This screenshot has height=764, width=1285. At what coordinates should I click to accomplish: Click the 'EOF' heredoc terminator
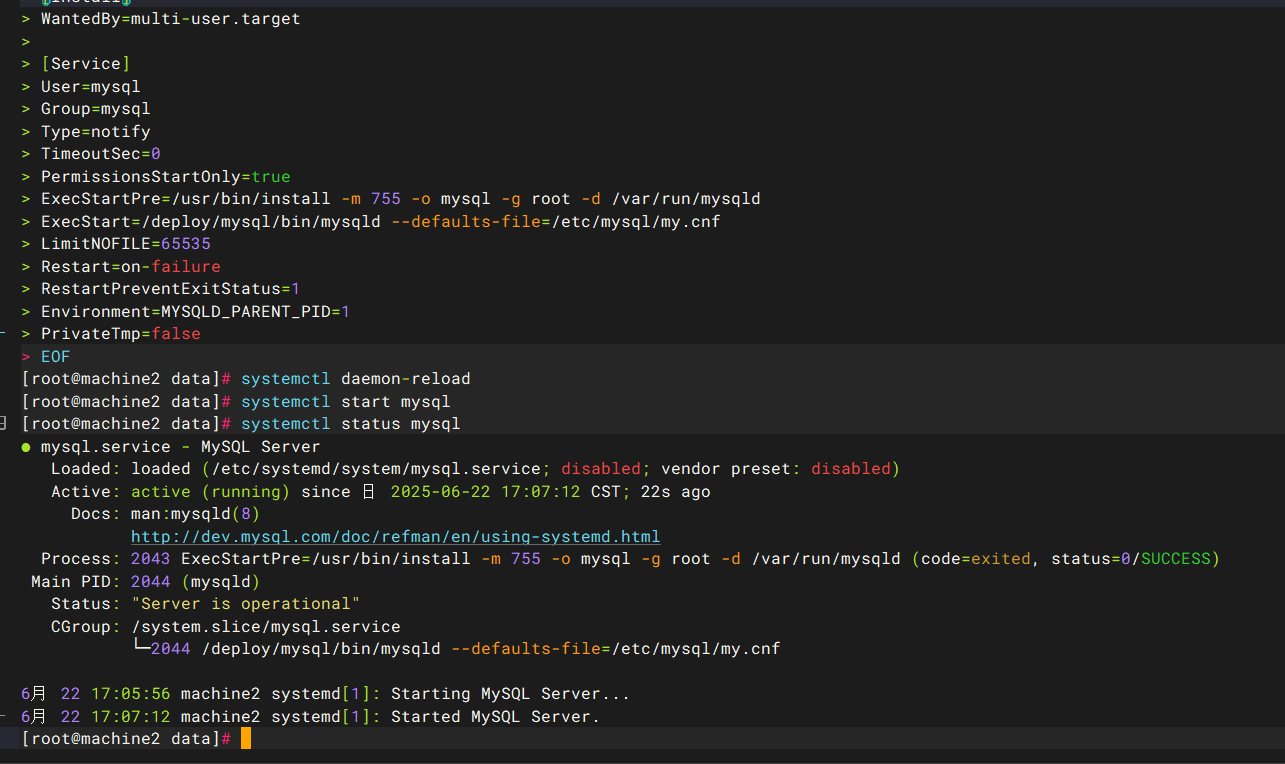[55, 357]
